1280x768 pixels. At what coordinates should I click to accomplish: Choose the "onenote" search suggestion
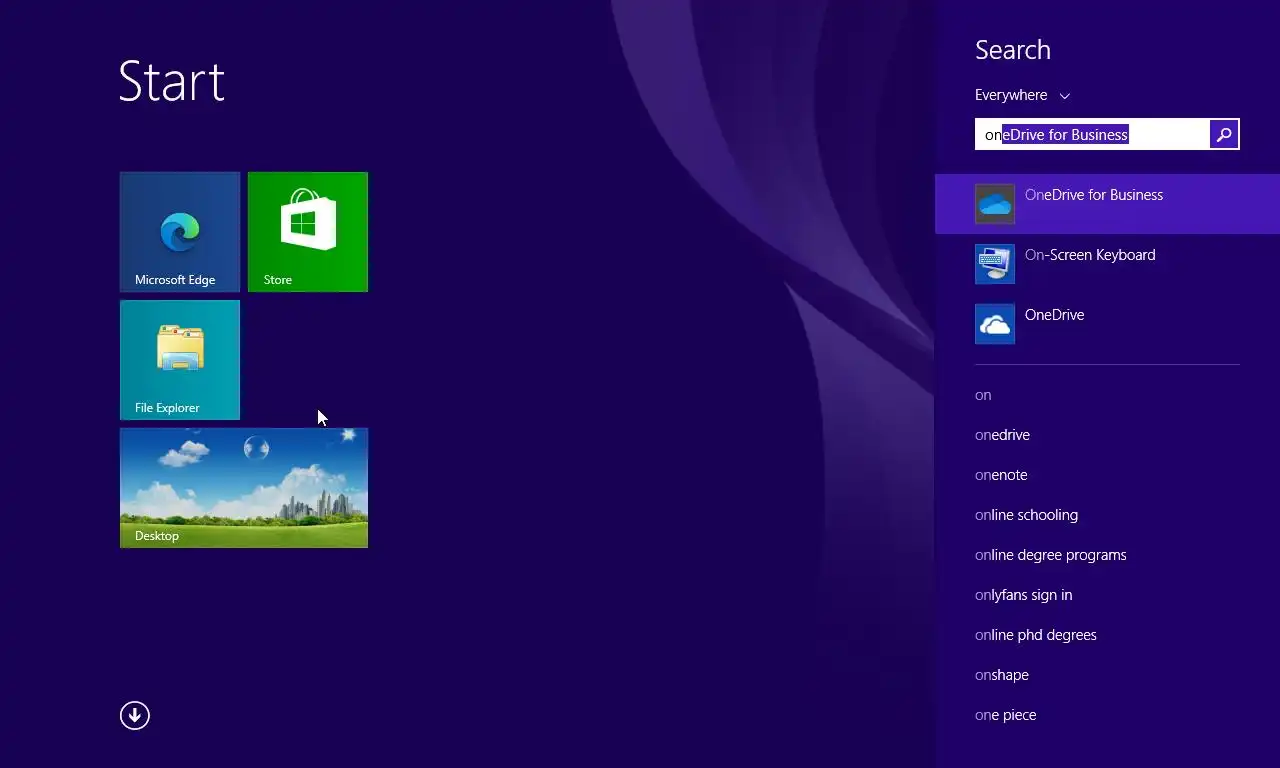(x=1001, y=475)
